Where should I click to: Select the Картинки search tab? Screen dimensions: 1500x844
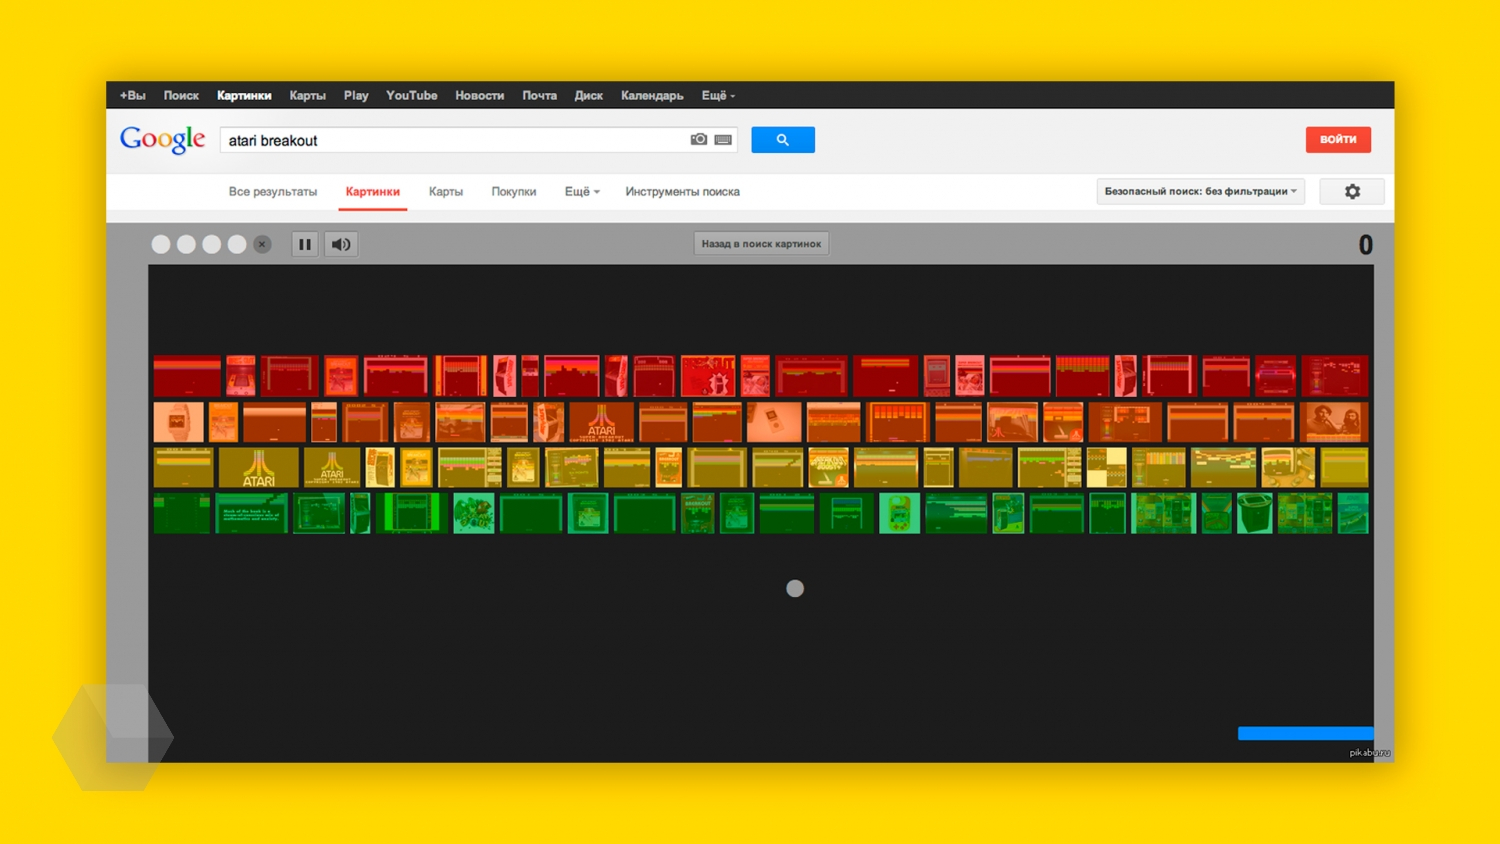click(x=373, y=191)
